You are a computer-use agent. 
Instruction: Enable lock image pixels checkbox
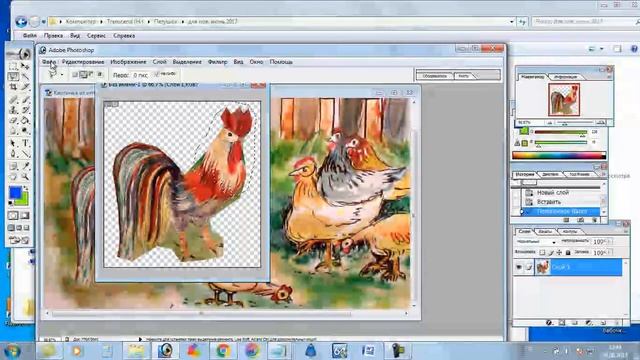(x=551, y=253)
